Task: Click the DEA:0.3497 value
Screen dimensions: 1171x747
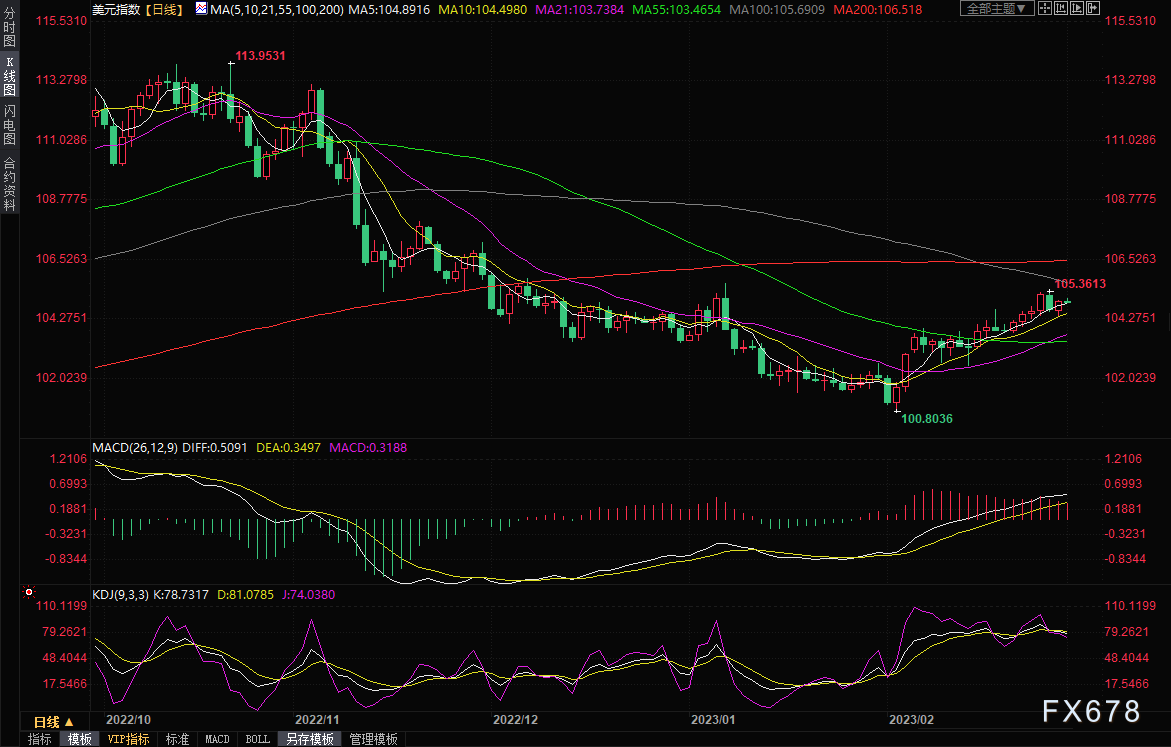Action: (288, 447)
